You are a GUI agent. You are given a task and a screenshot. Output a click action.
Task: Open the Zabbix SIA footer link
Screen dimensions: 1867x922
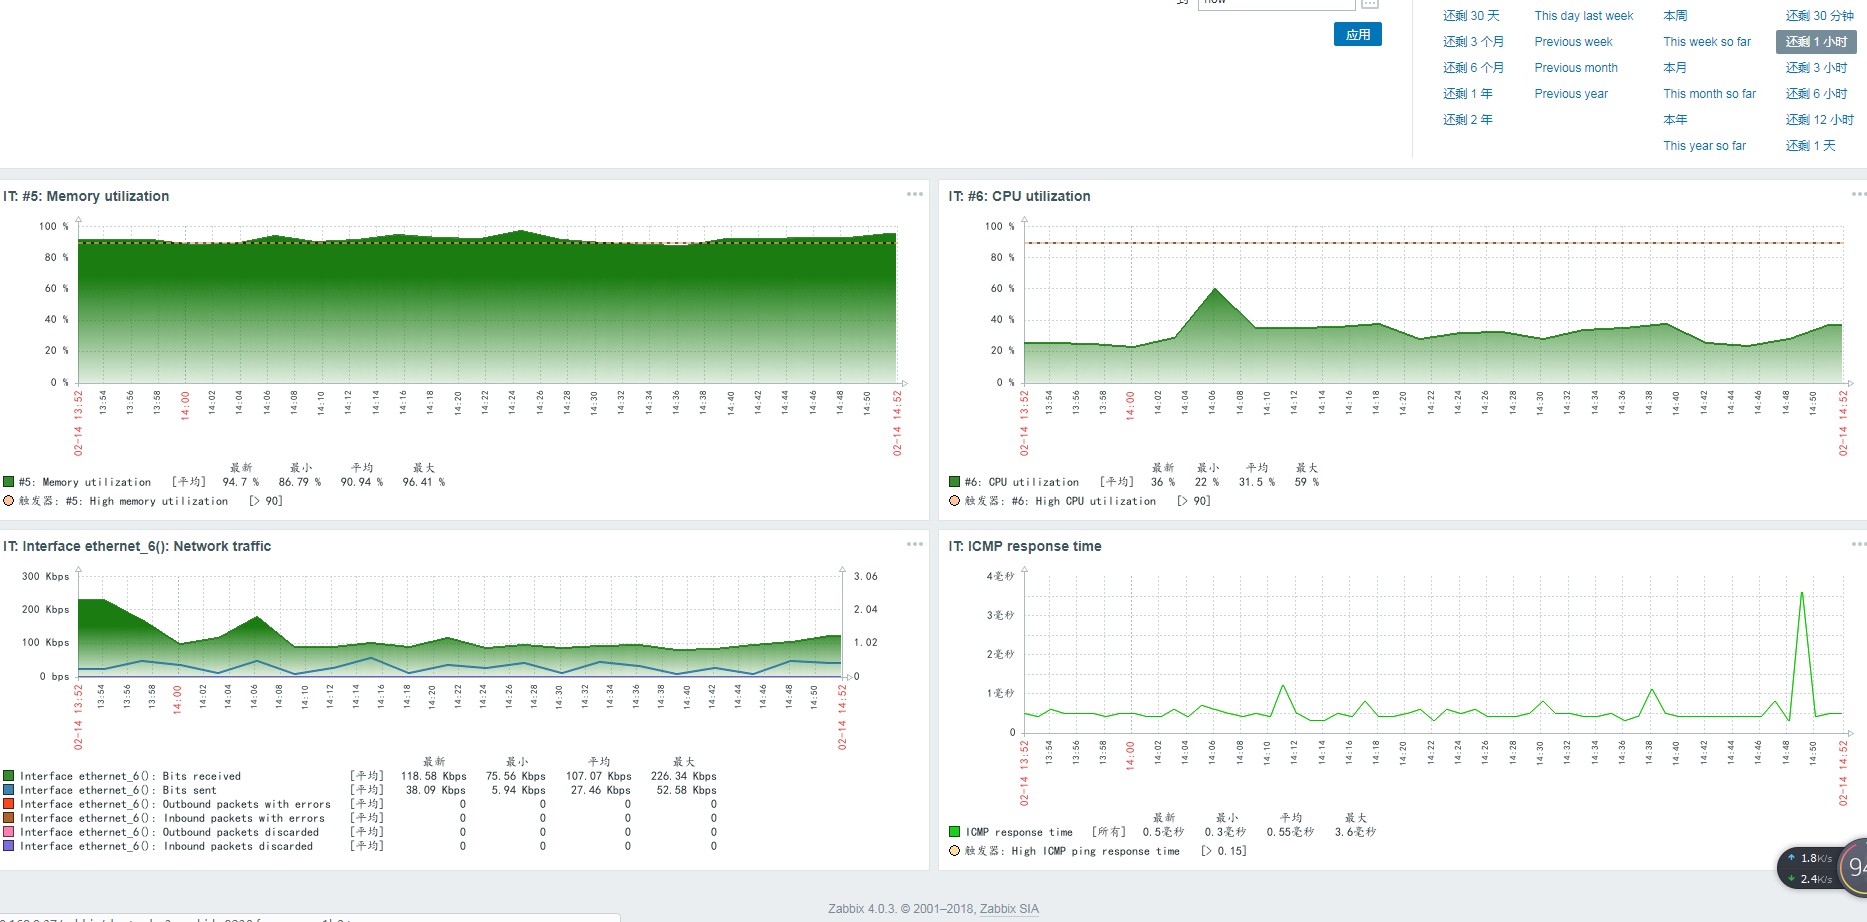[1009, 909]
